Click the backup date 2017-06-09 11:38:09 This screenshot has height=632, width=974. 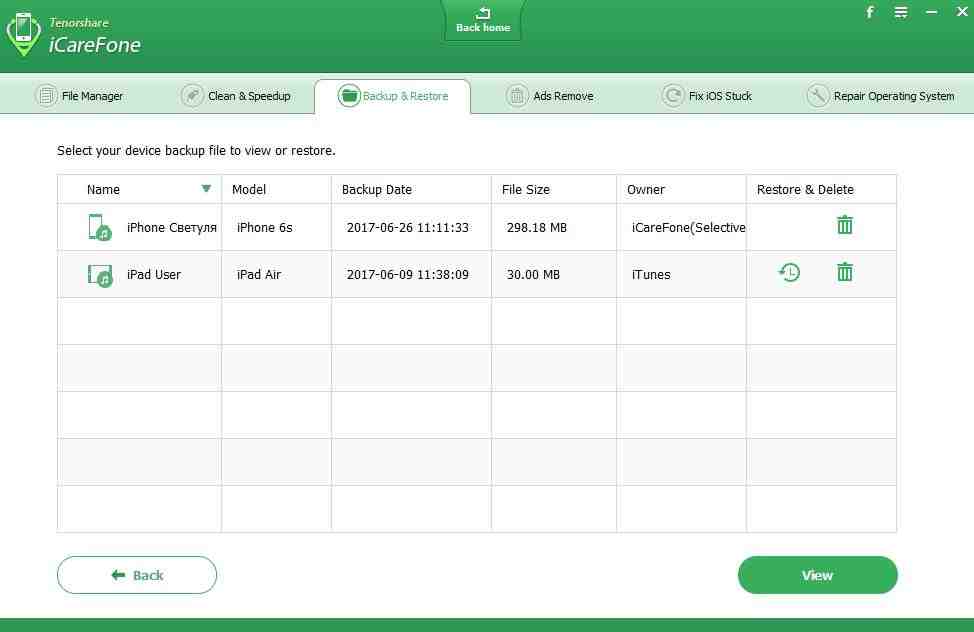(x=407, y=275)
